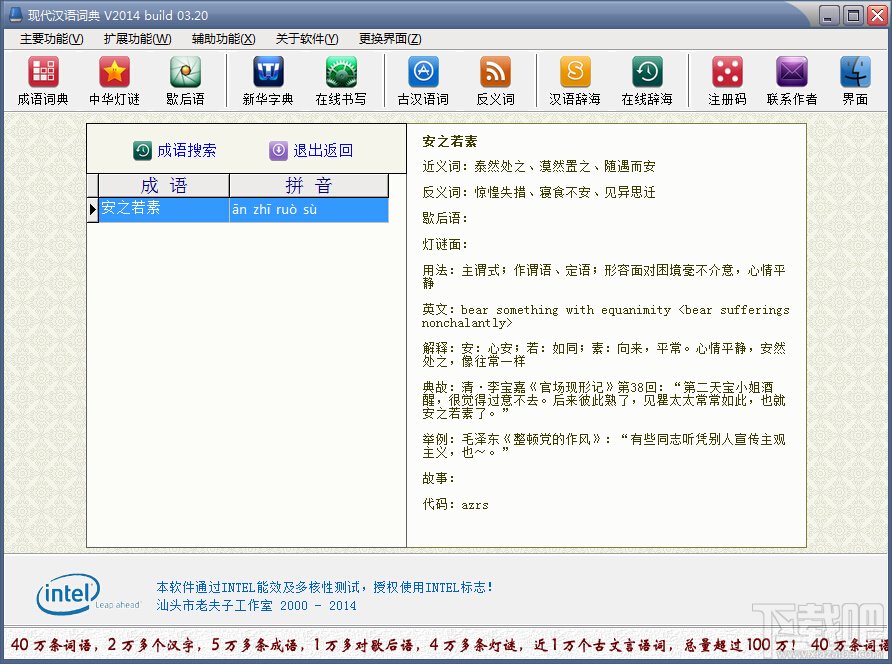Image resolution: width=892 pixels, height=664 pixels.
Task: Click the green icon beside 成语搜索
Action: (x=142, y=150)
